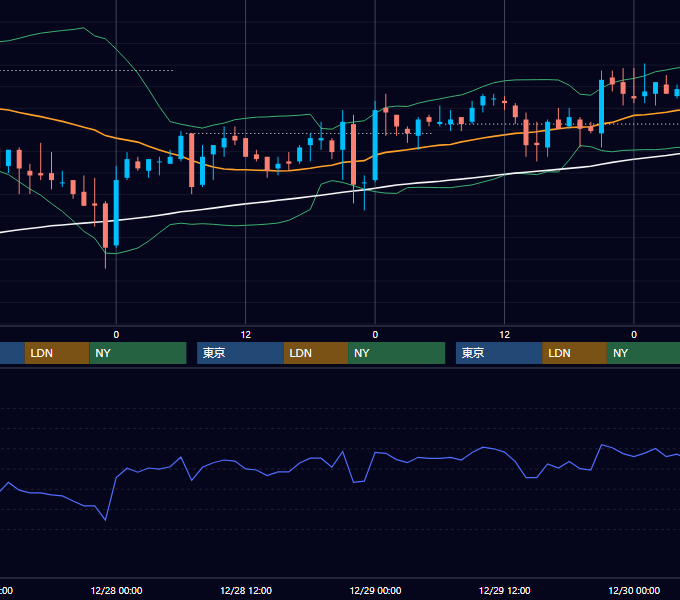The width and height of the screenshot is (680, 600).
Task: Select the NY session bar starting before 12/30 00:00
Action: coord(643,353)
